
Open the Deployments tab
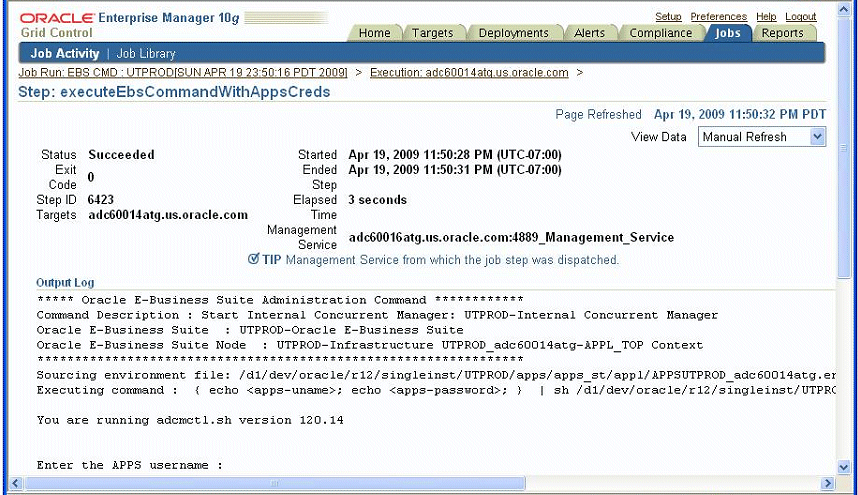(513, 33)
